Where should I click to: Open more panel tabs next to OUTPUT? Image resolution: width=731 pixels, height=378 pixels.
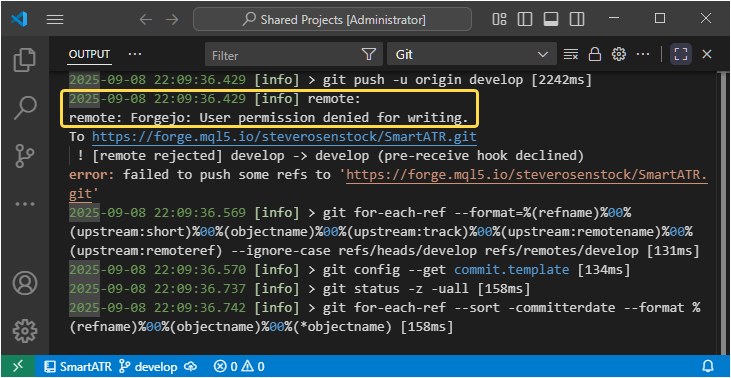point(135,55)
